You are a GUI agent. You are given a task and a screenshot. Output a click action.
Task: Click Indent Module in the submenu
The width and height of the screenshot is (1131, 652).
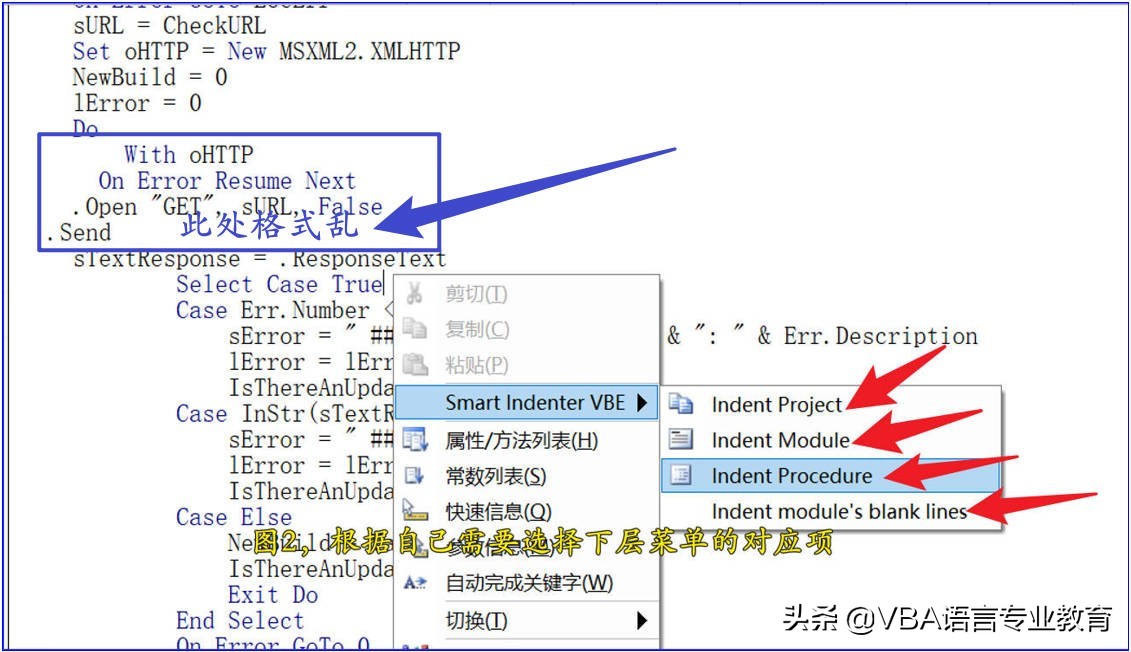780,438
